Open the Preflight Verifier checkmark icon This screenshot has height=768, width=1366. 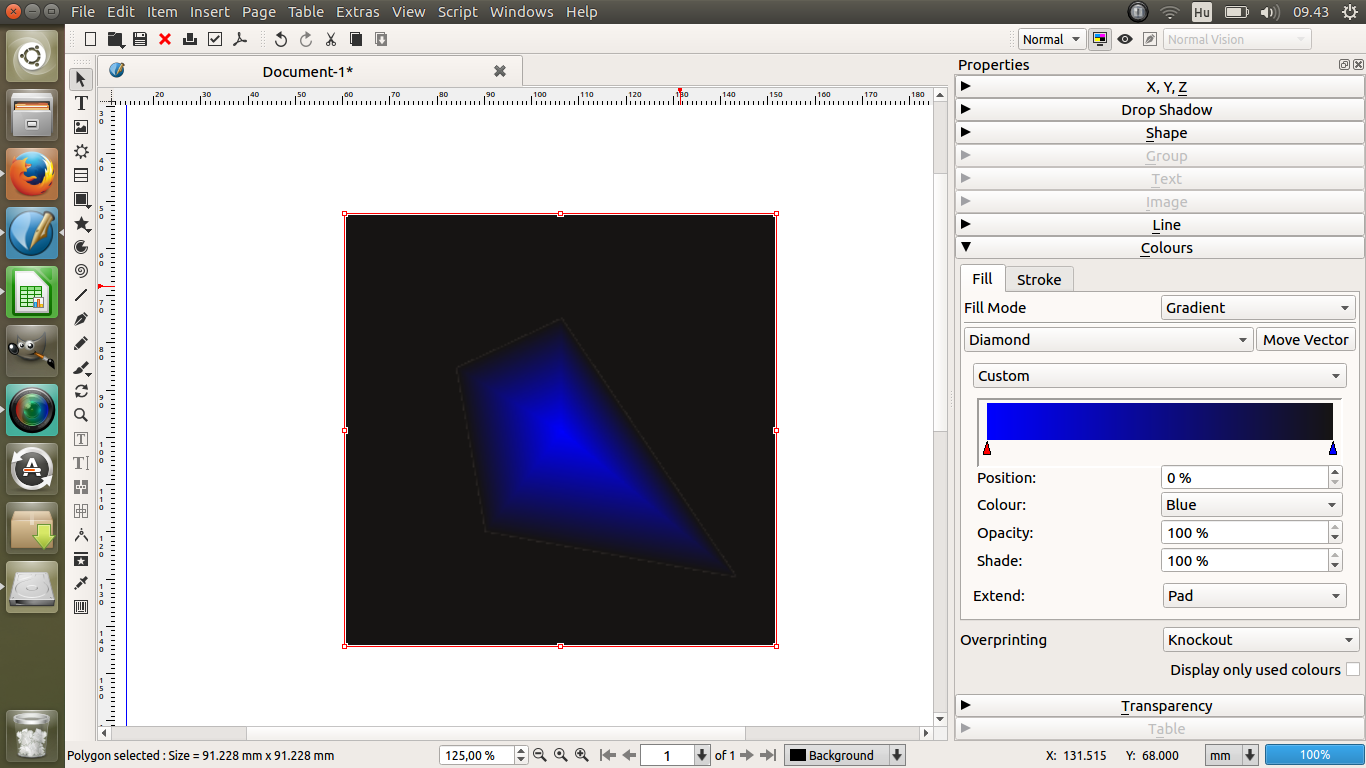215,39
